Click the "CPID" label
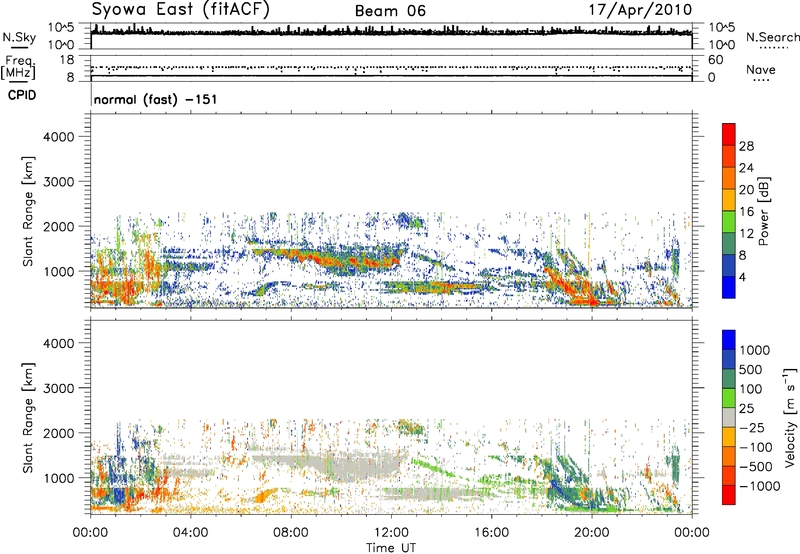Image resolution: width=800 pixels, height=554 pixels. pyautogui.click(x=22, y=95)
